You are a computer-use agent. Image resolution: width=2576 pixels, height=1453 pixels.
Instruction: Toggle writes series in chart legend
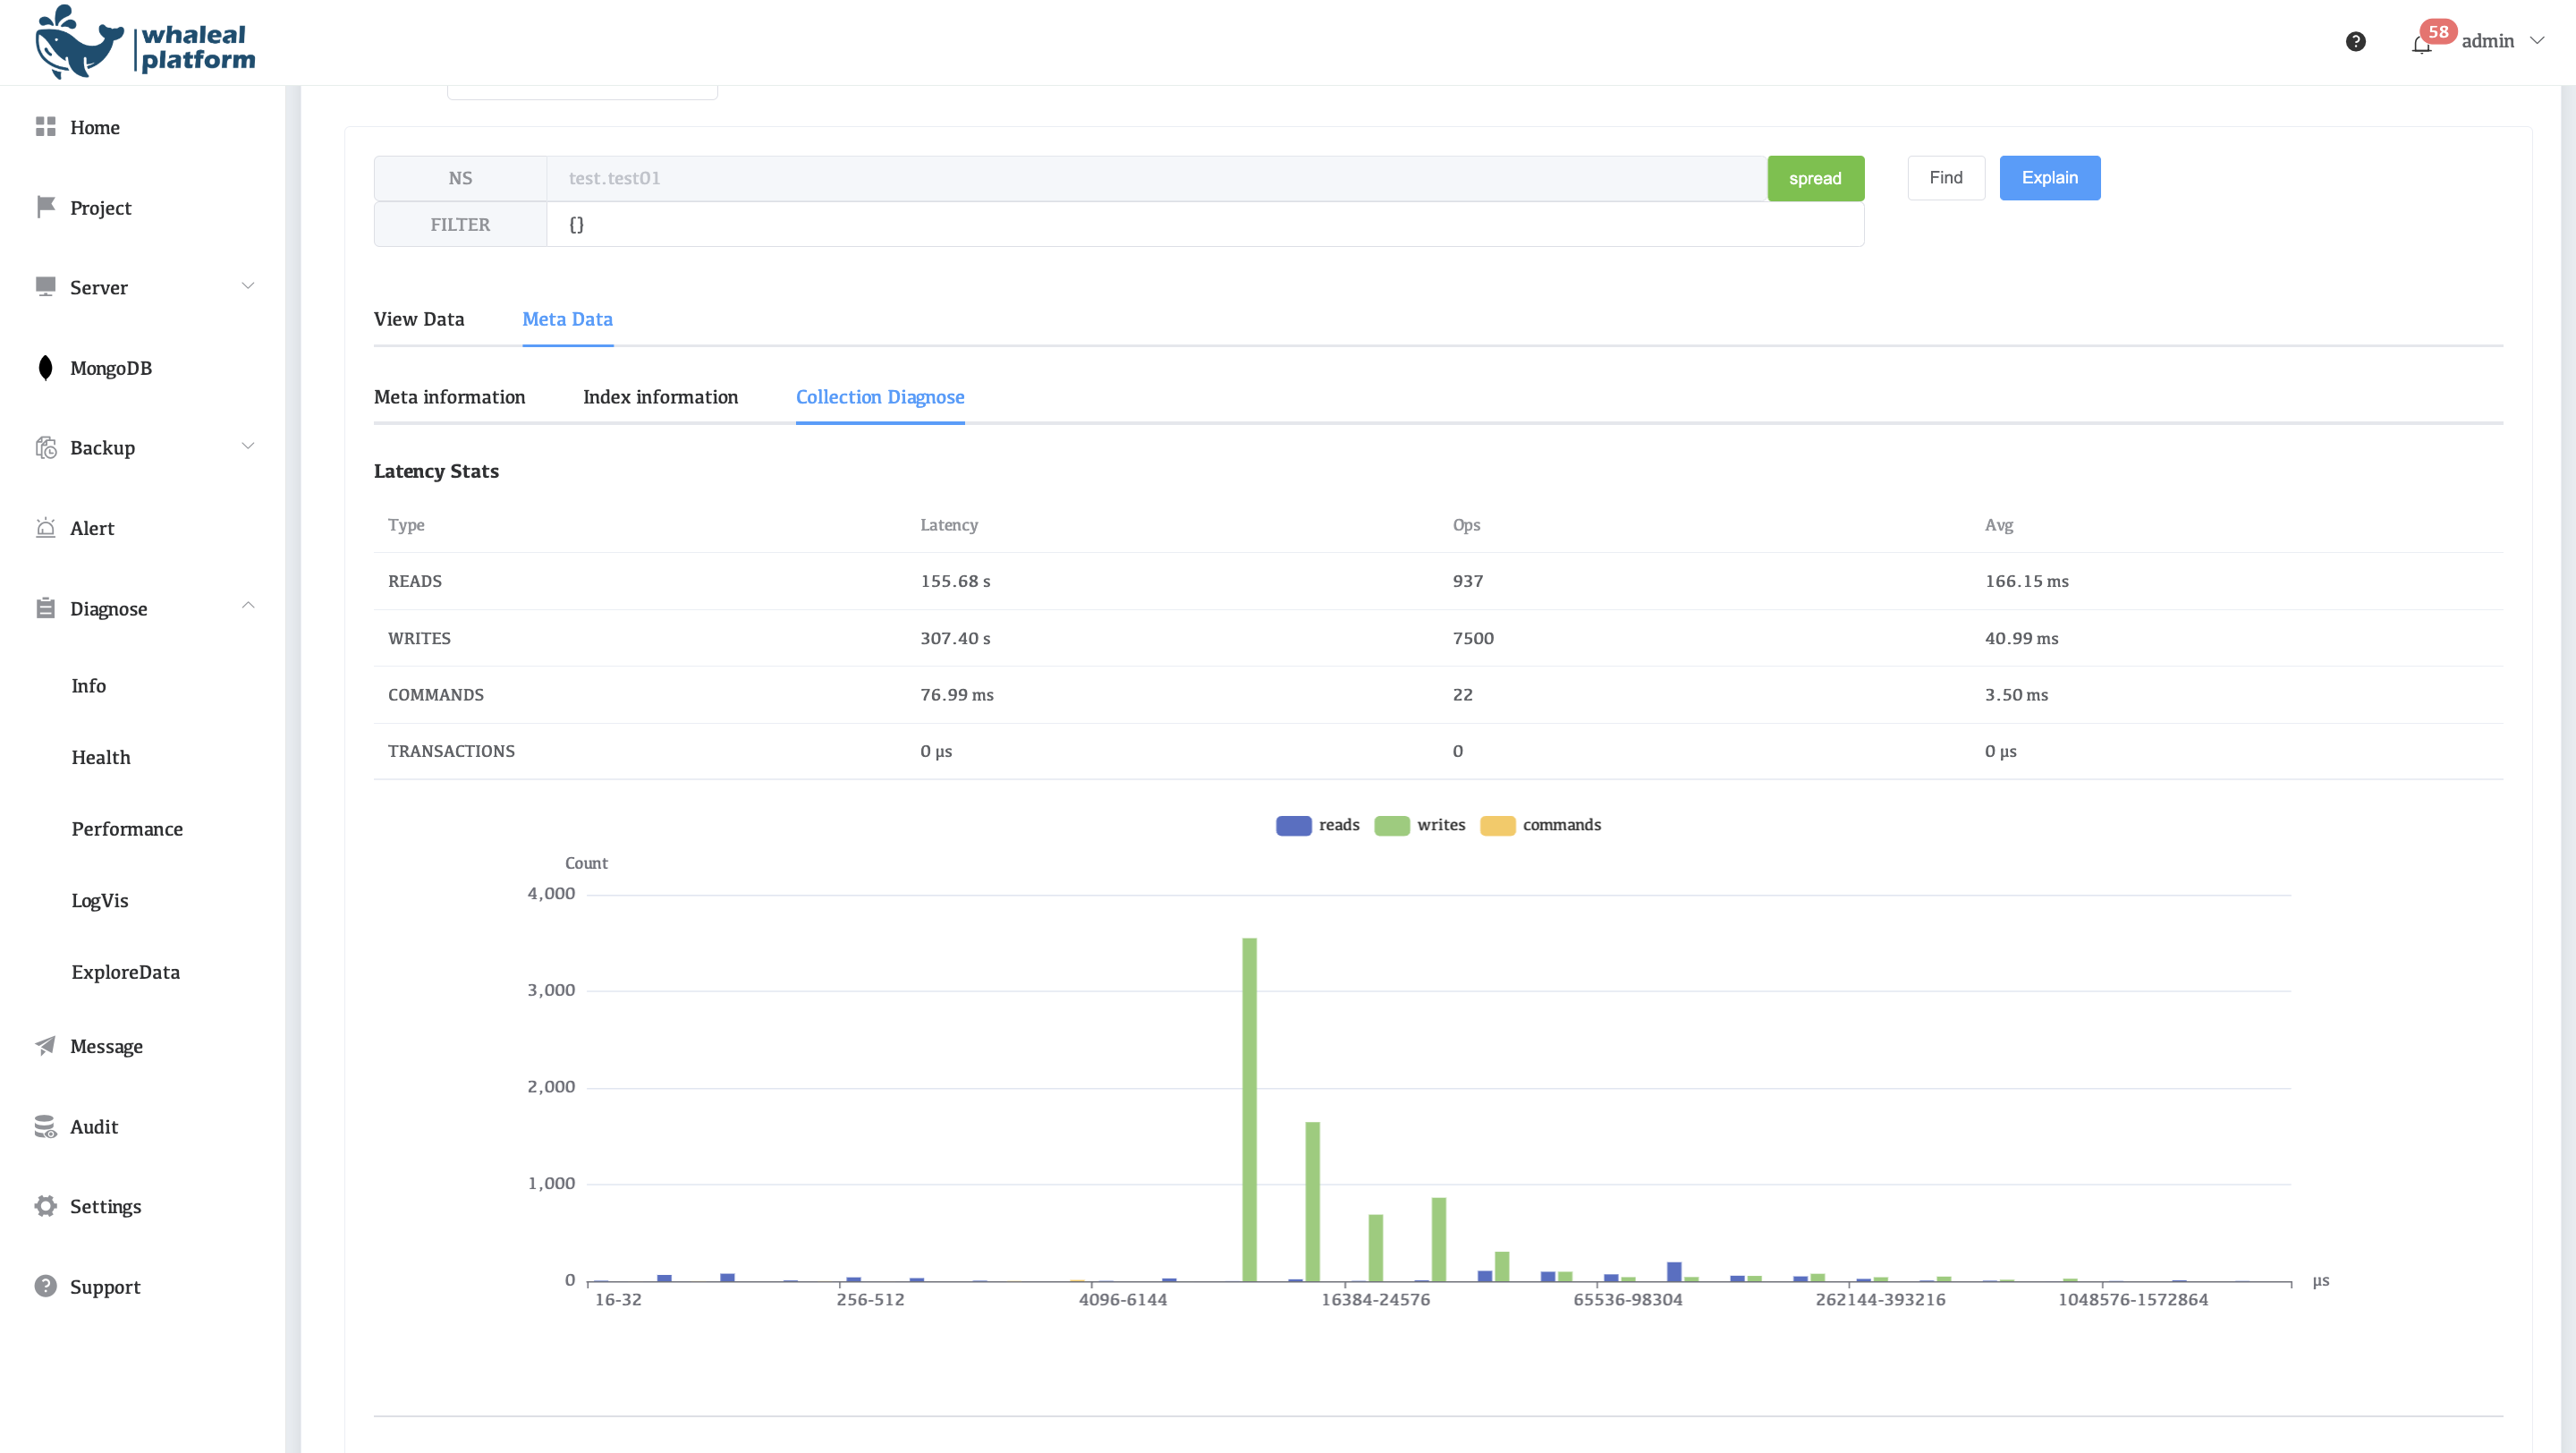1419,825
